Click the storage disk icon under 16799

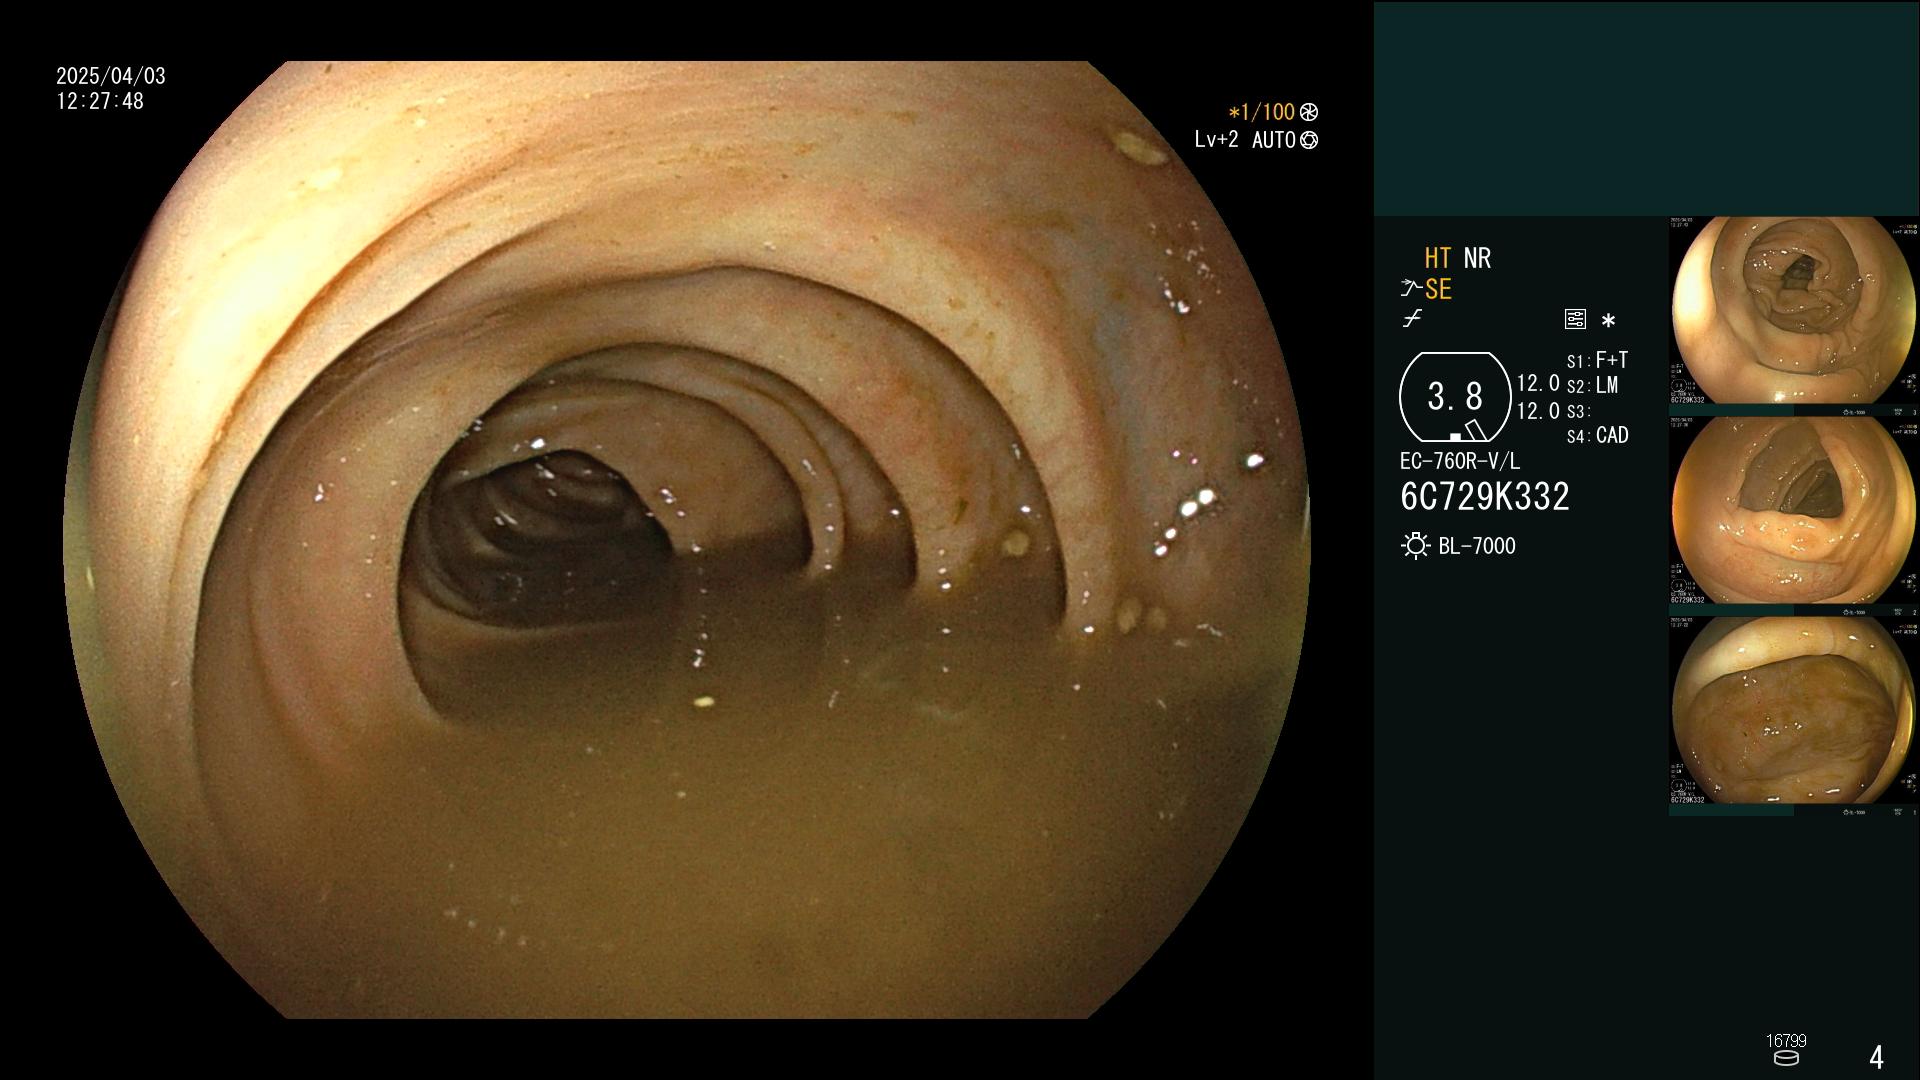click(x=1786, y=1058)
